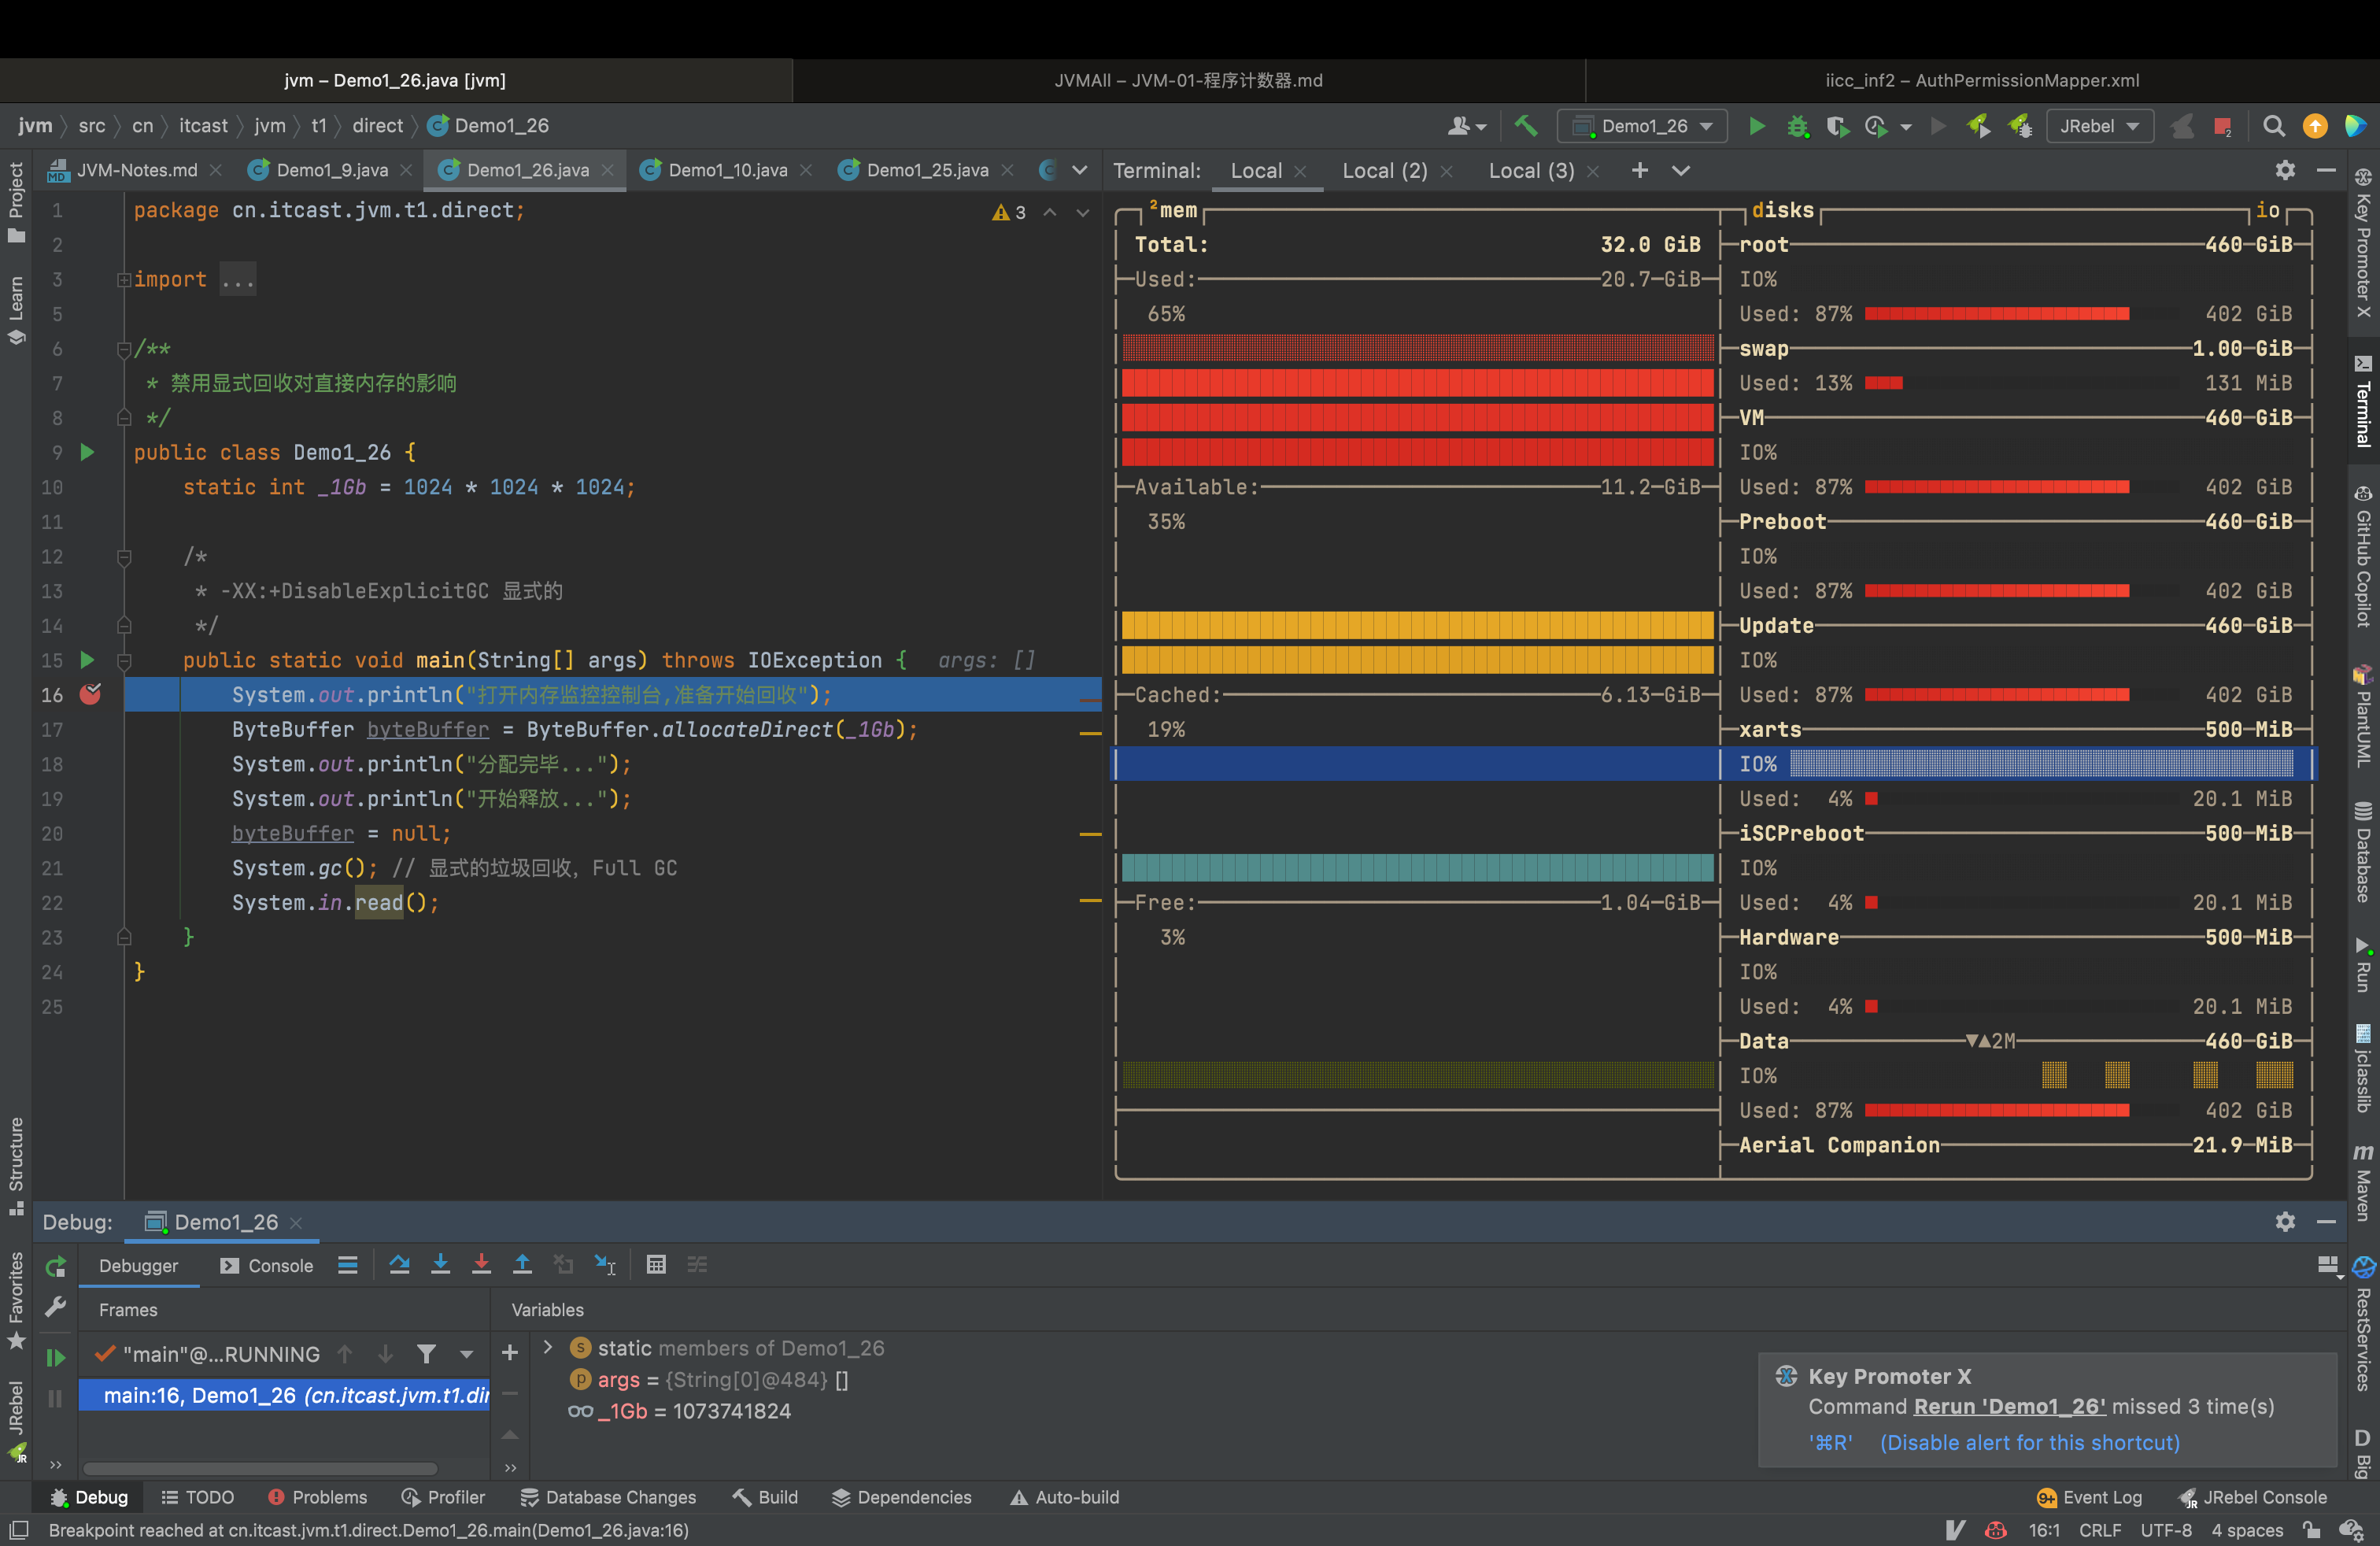
Task: Expand static members of Demo1_26 node
Action: click(547, 1348)
